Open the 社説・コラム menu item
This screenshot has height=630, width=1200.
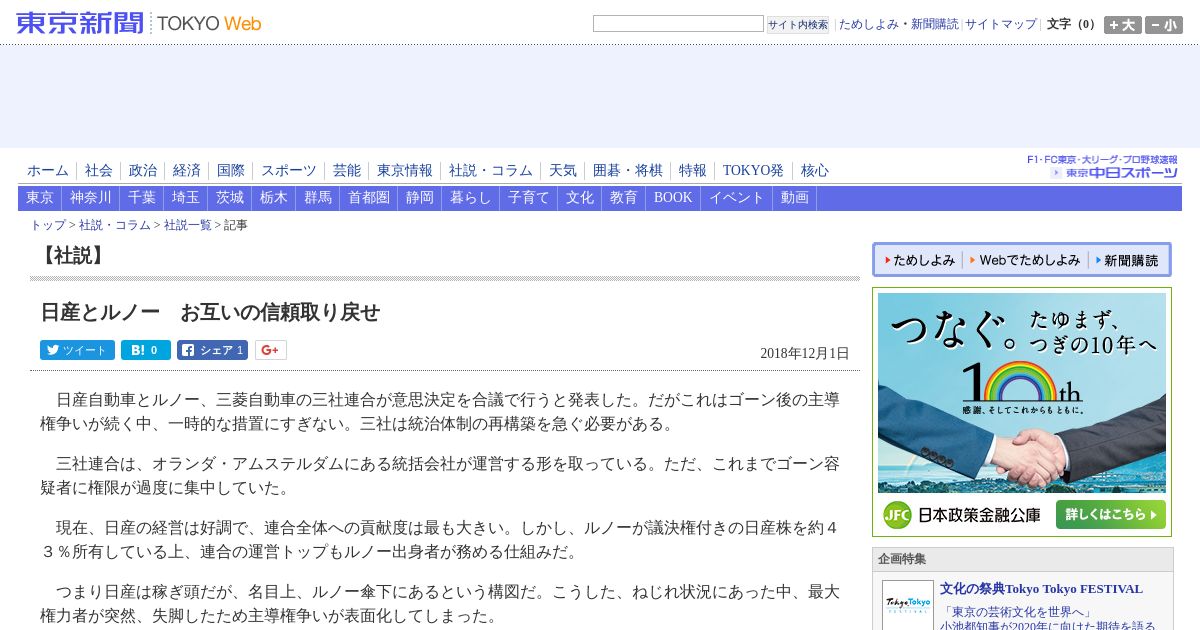[491, 171]
